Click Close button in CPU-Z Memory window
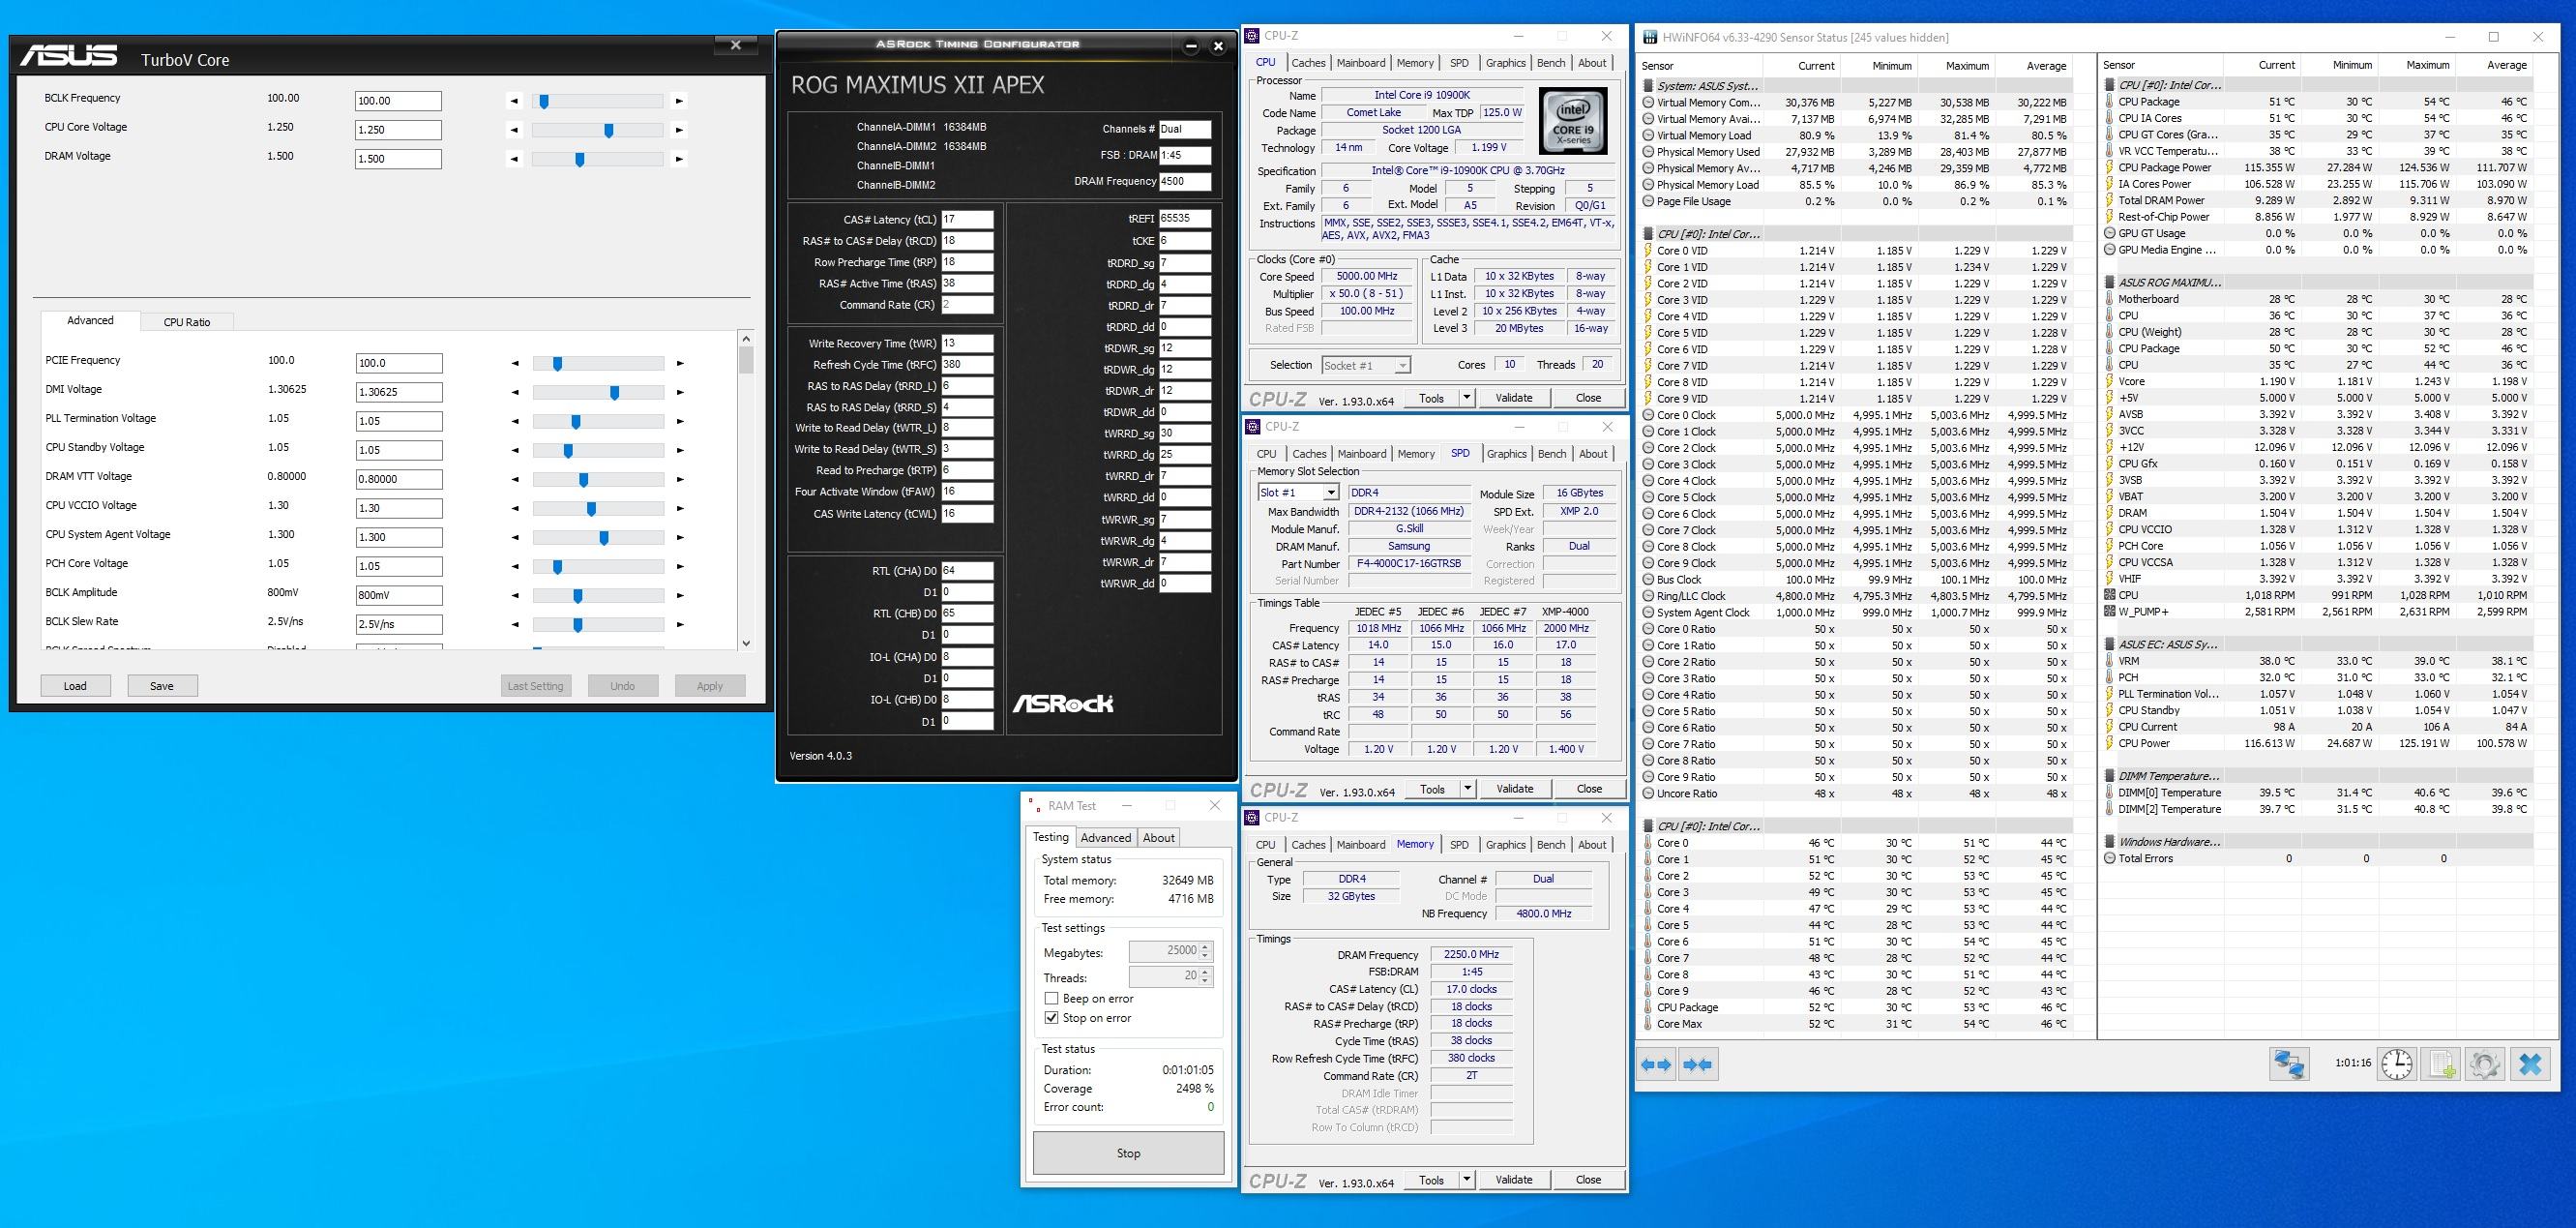The height and width of the screenshot is (1228, 2576). [1588, 1180]
